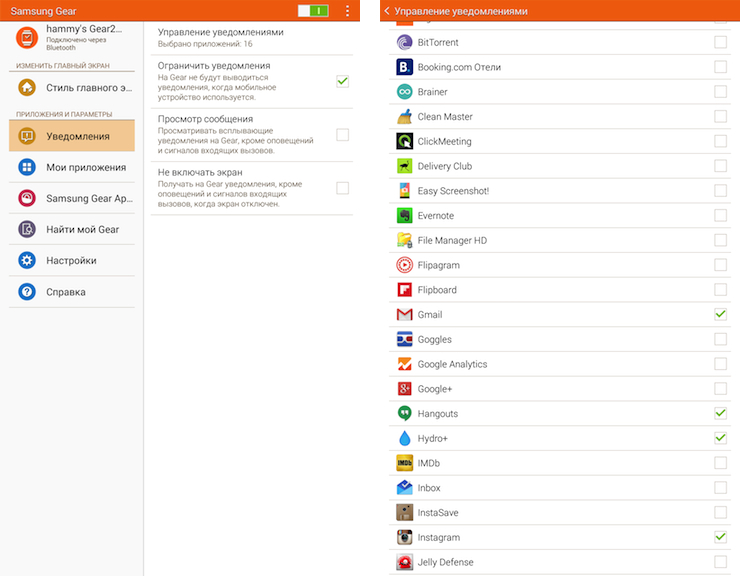Screen dimensions: 740x576
Task: Check the Flipboard notification checkbox
Action: [x=720, y=289]
